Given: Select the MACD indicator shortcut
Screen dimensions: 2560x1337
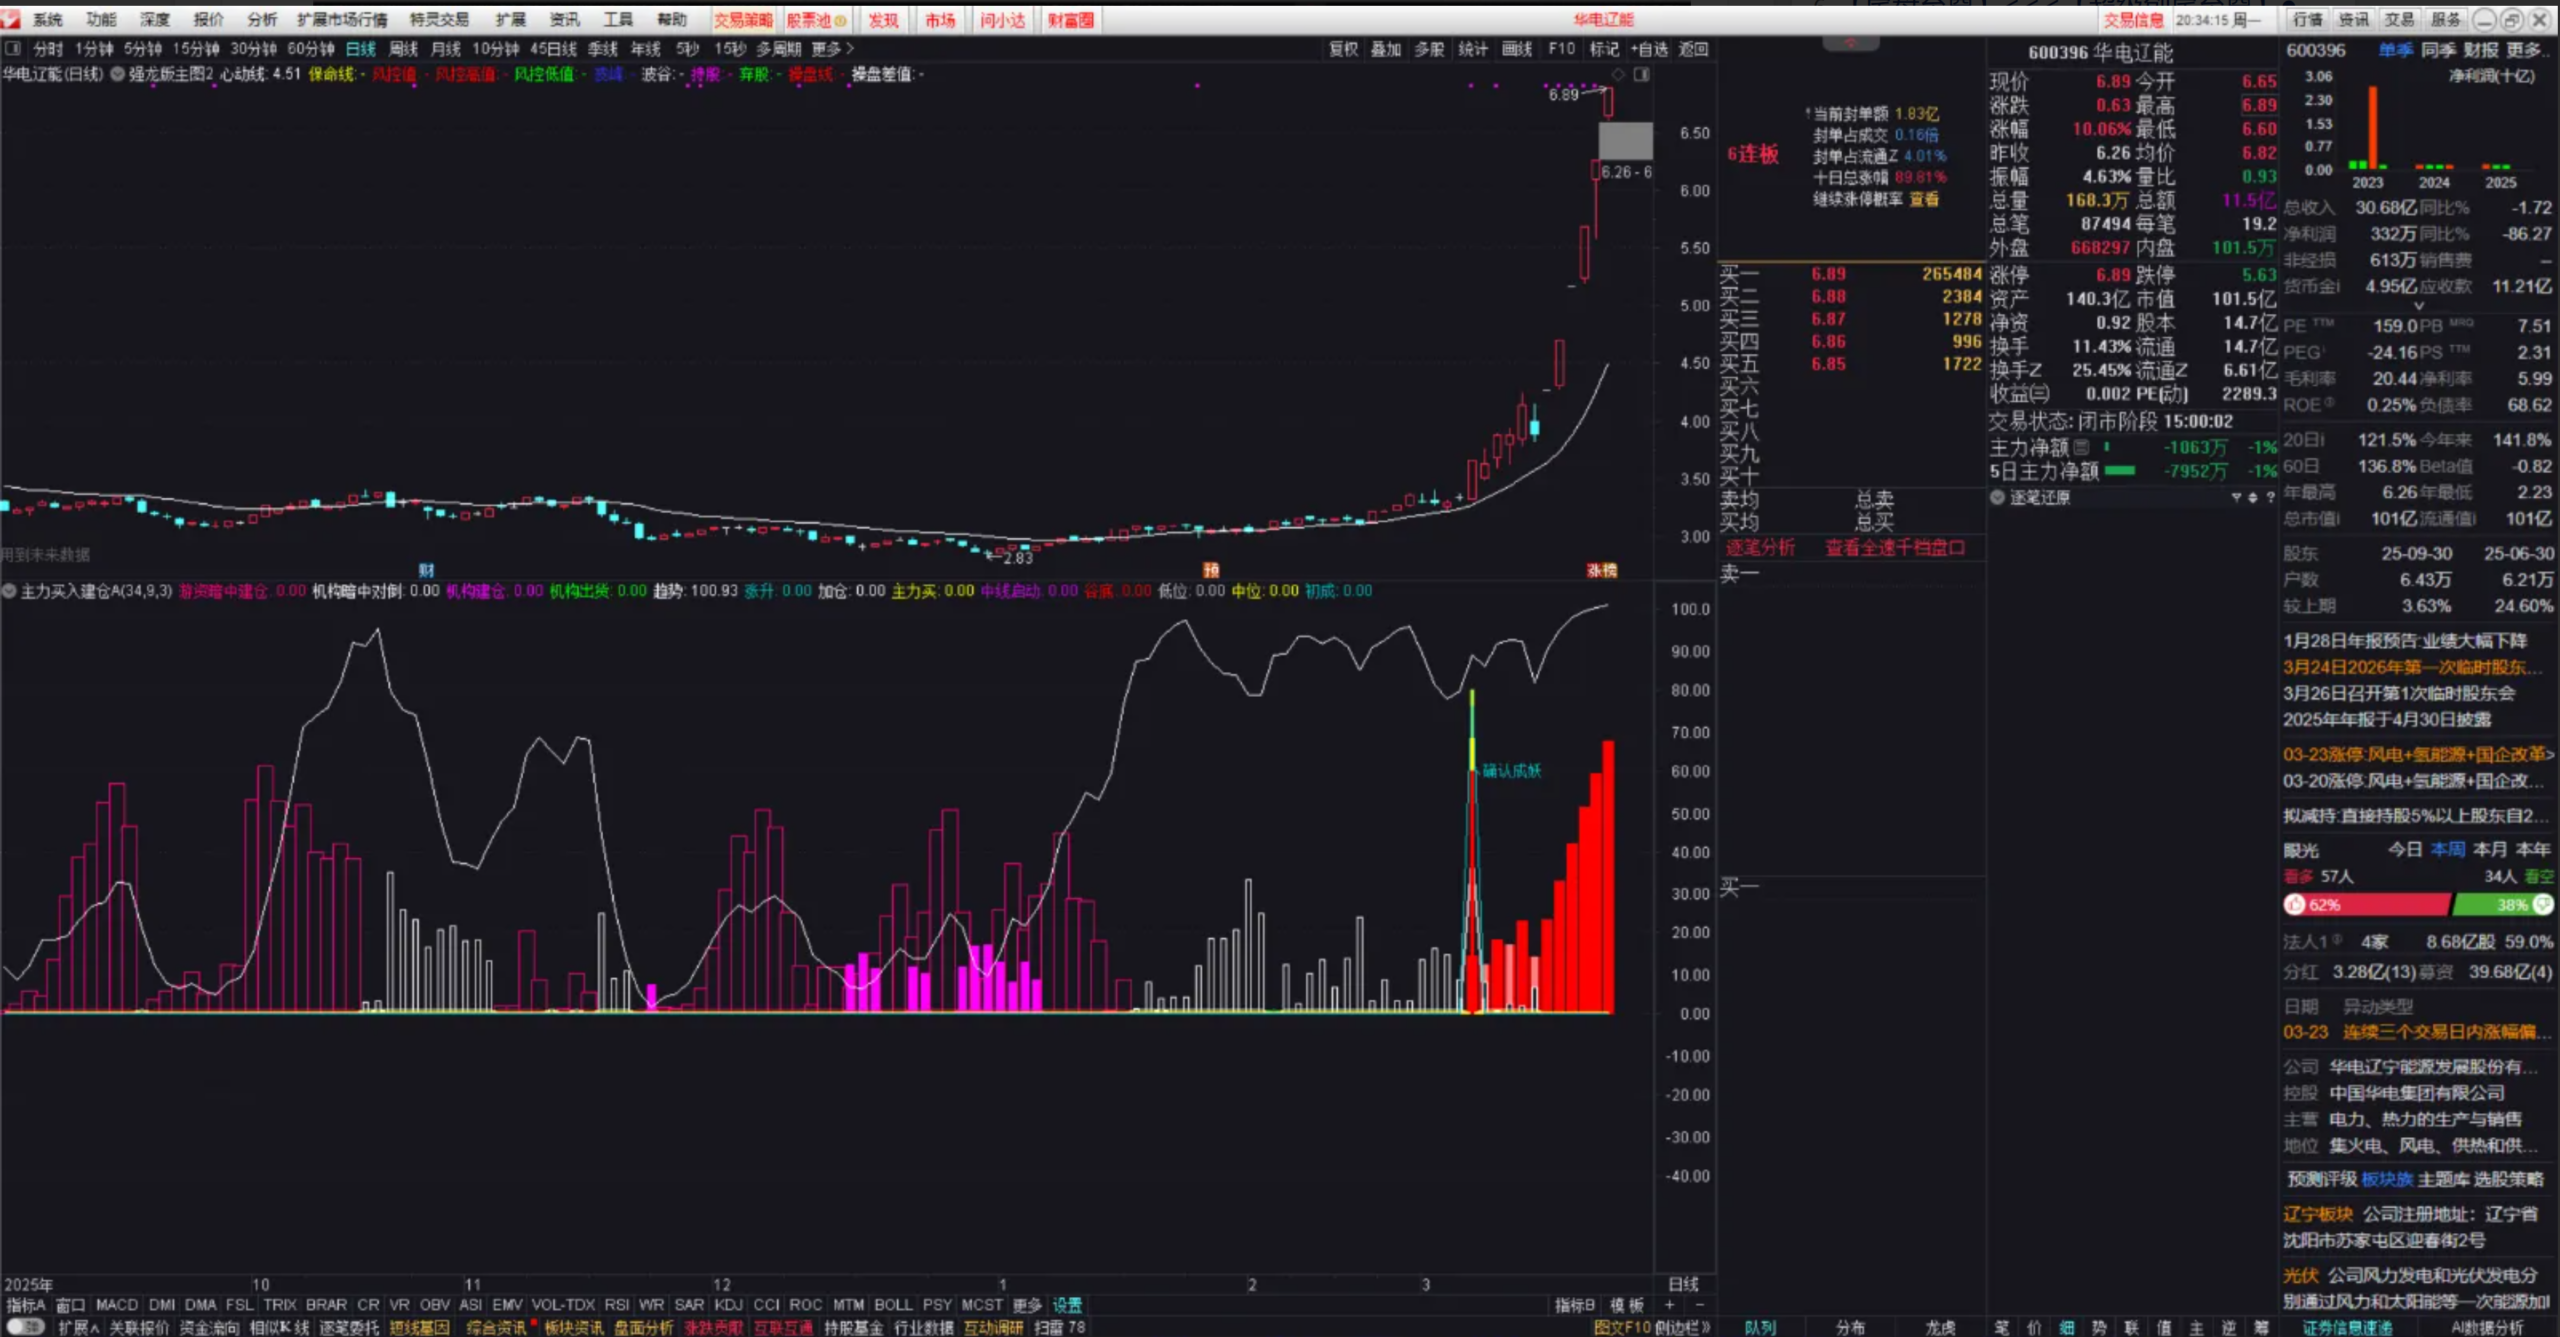Looking at the screenshot, I should (x=117, y=1305).
